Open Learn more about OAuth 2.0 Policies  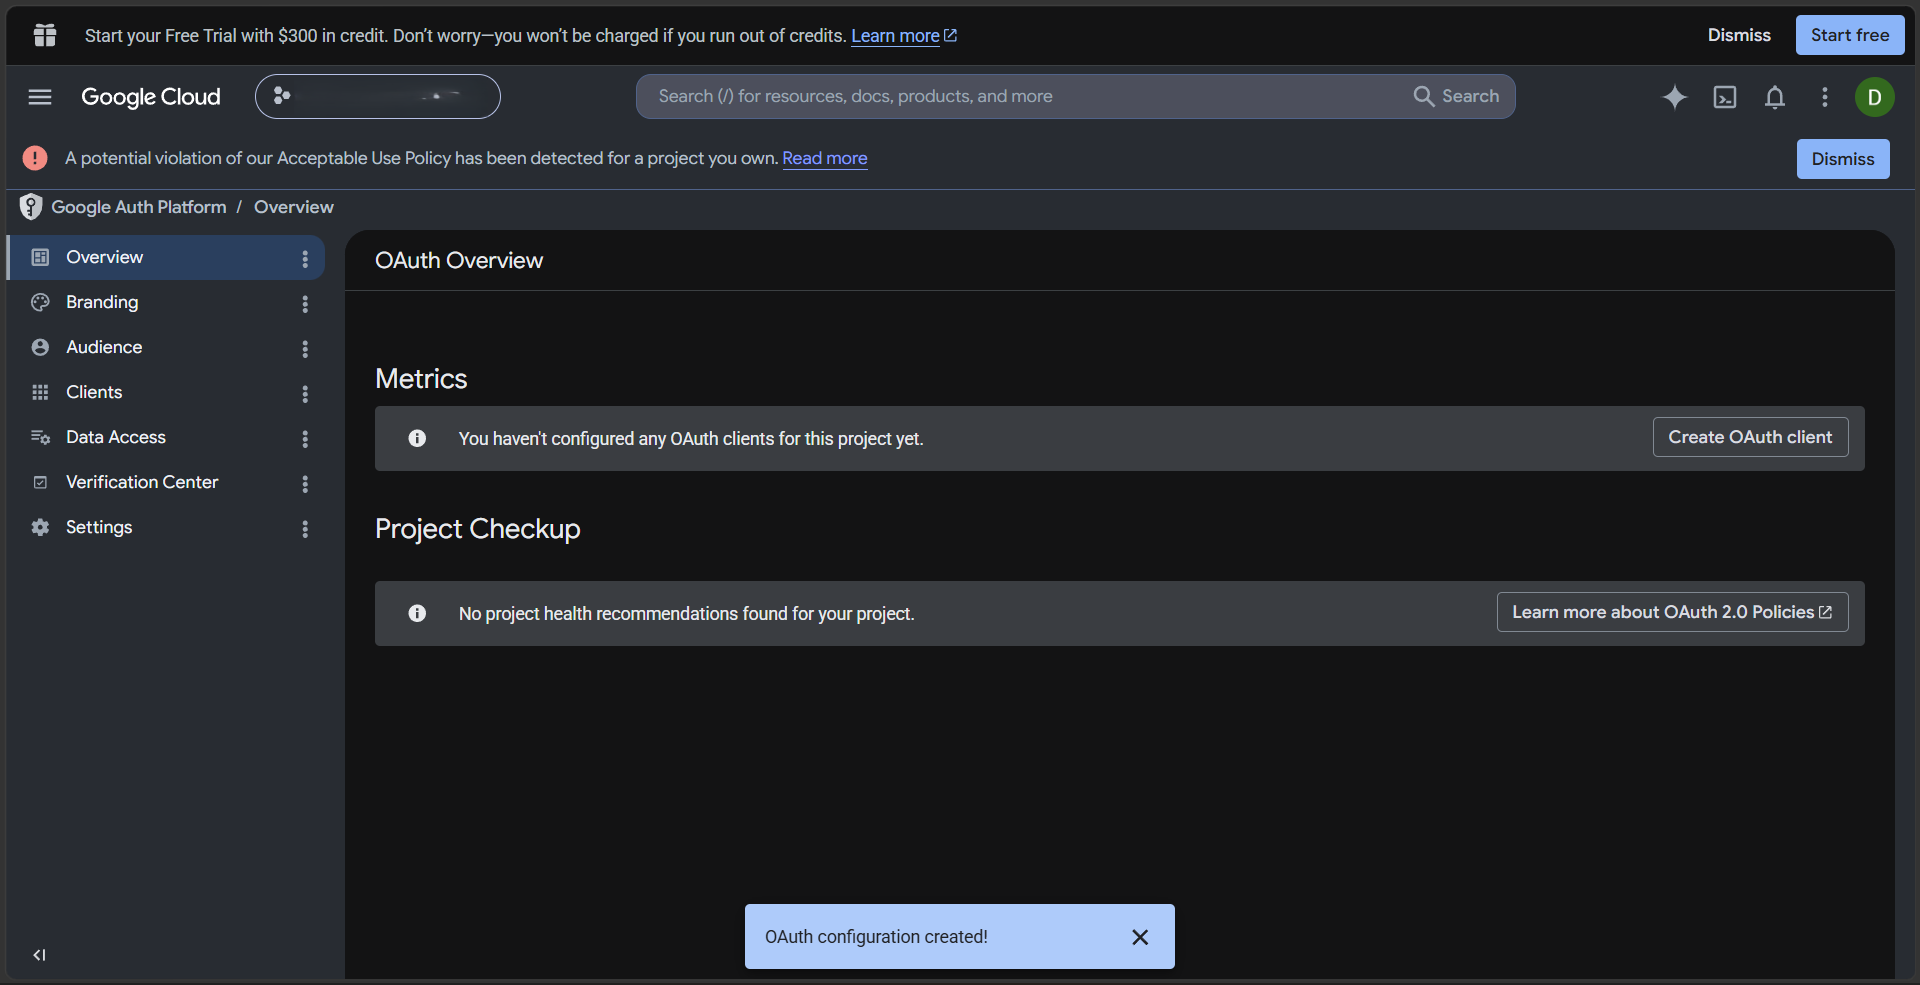point(1672,612)
